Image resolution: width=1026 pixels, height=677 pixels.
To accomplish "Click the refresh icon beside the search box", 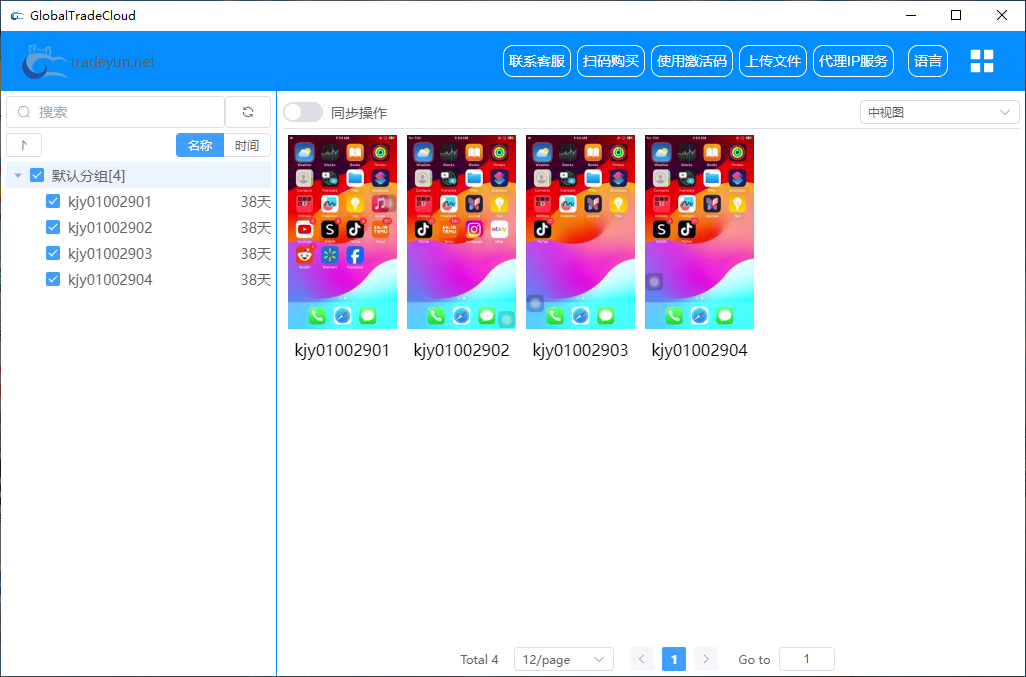I will pyautogui.click(x=248, y=112).
